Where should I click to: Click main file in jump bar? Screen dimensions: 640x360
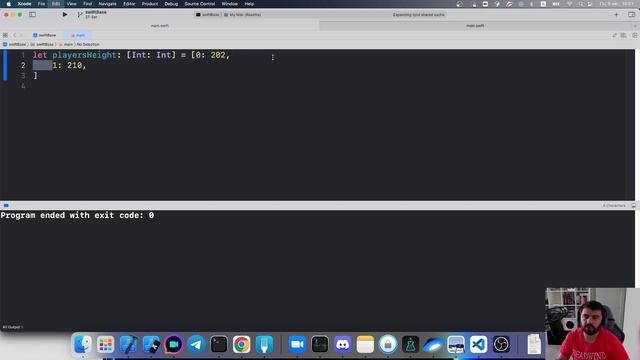(x=66, y=44)
